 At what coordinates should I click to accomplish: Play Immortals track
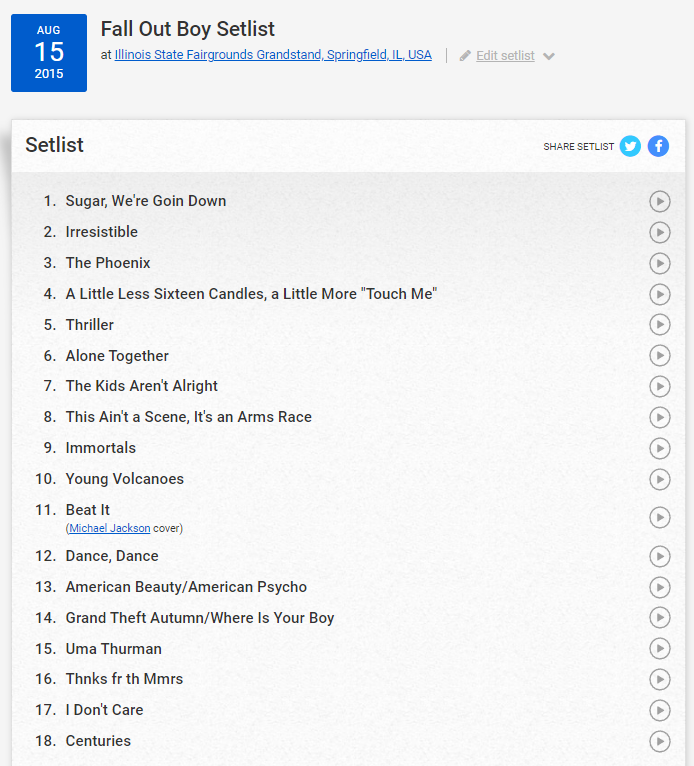coord(660,448)
